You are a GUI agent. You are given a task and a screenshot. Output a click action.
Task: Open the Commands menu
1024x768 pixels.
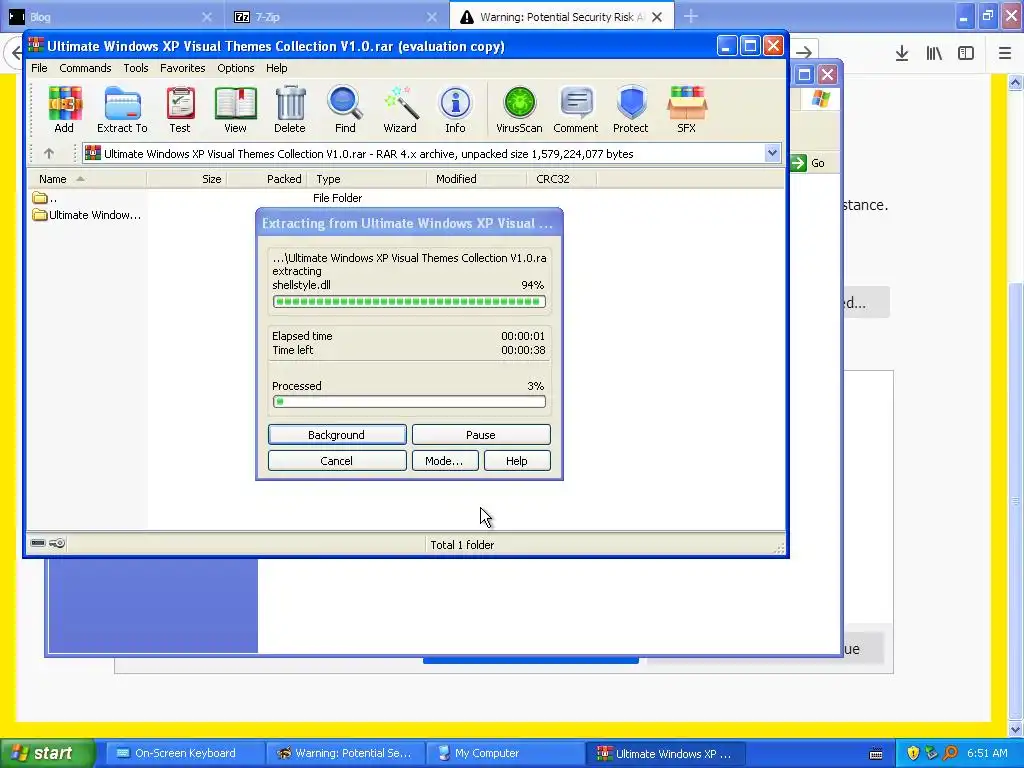point(85,68)
